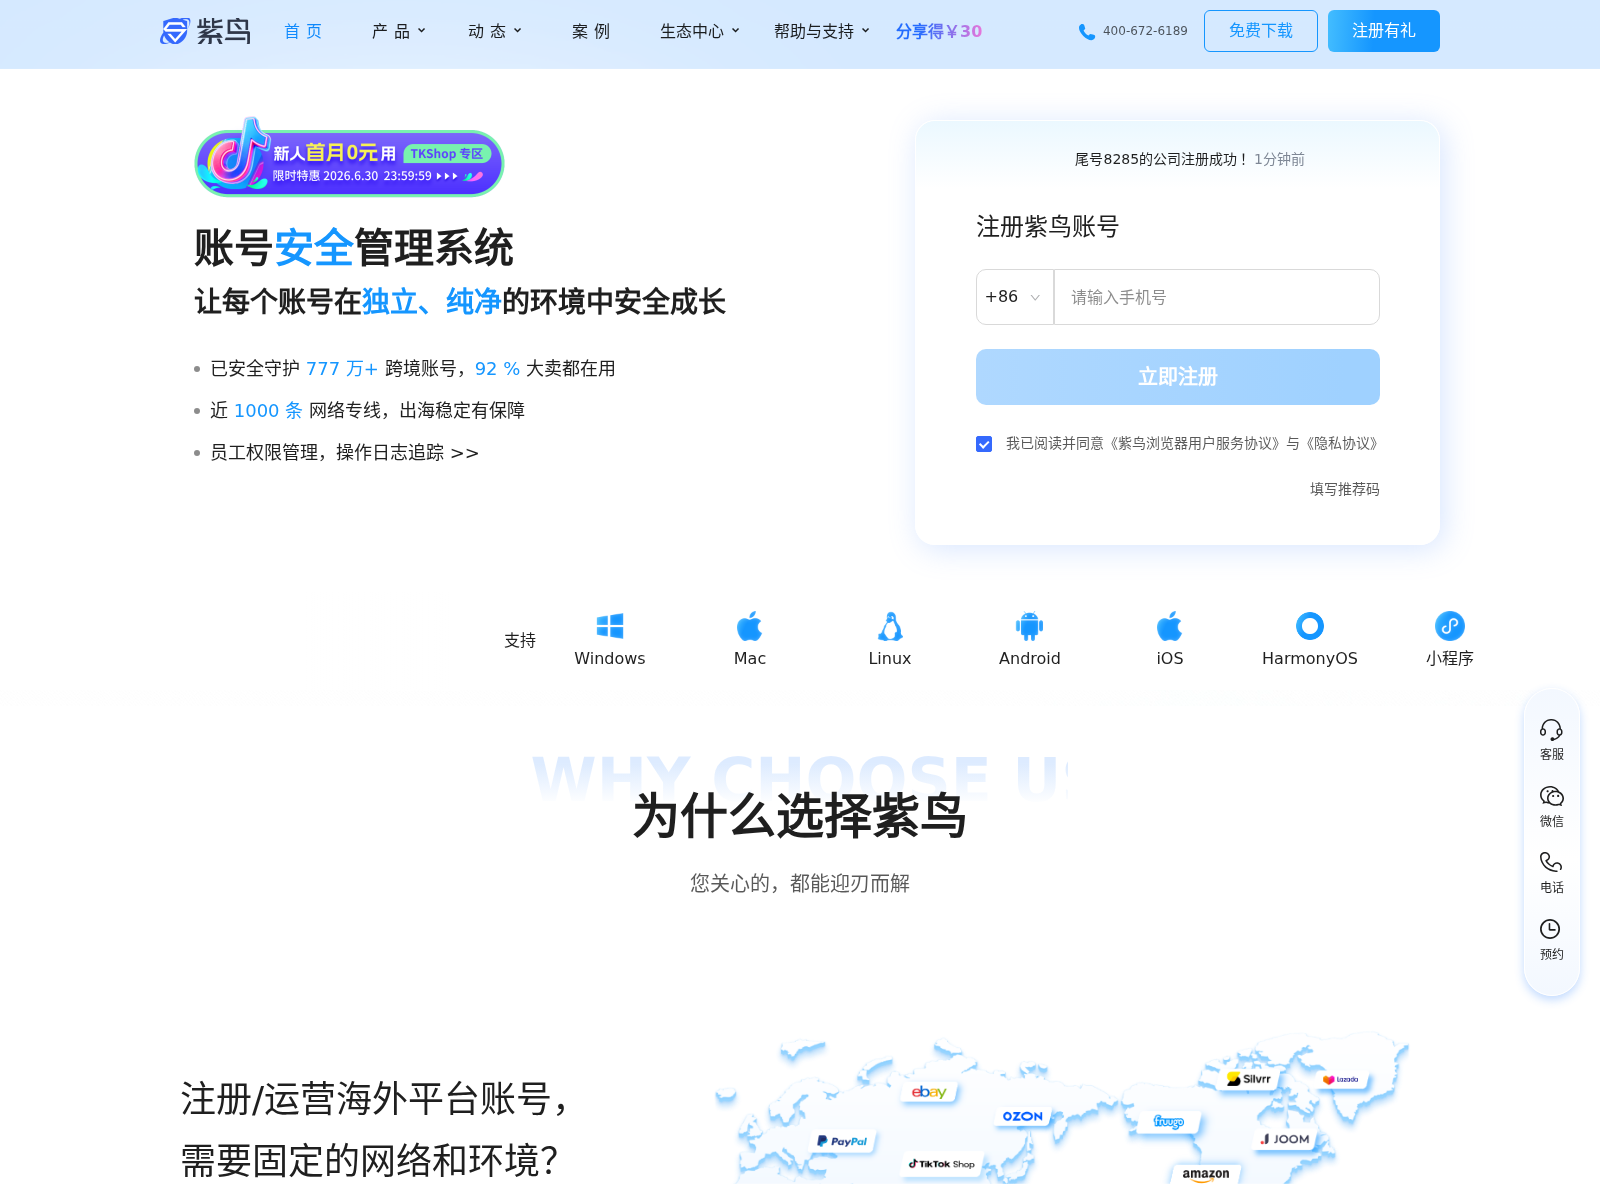Open the 客服 customer service sidebar icon
The image size is (1600, 1200).
click(1551, 730)
